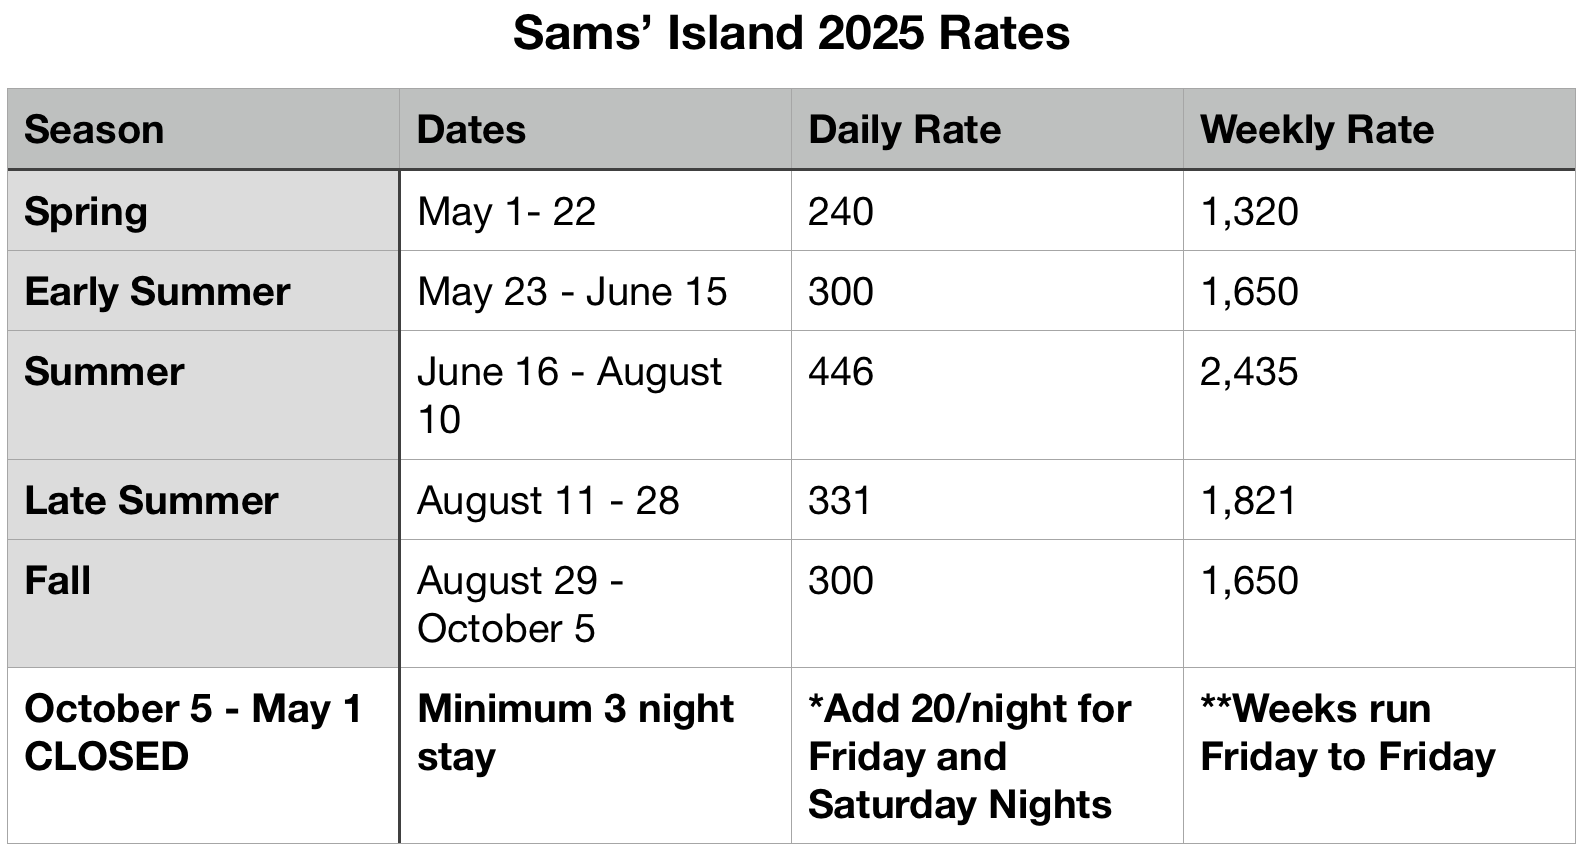Click the 1,821 weekly rate cell
The image size is (1585, 851).
coord(1379,500)
